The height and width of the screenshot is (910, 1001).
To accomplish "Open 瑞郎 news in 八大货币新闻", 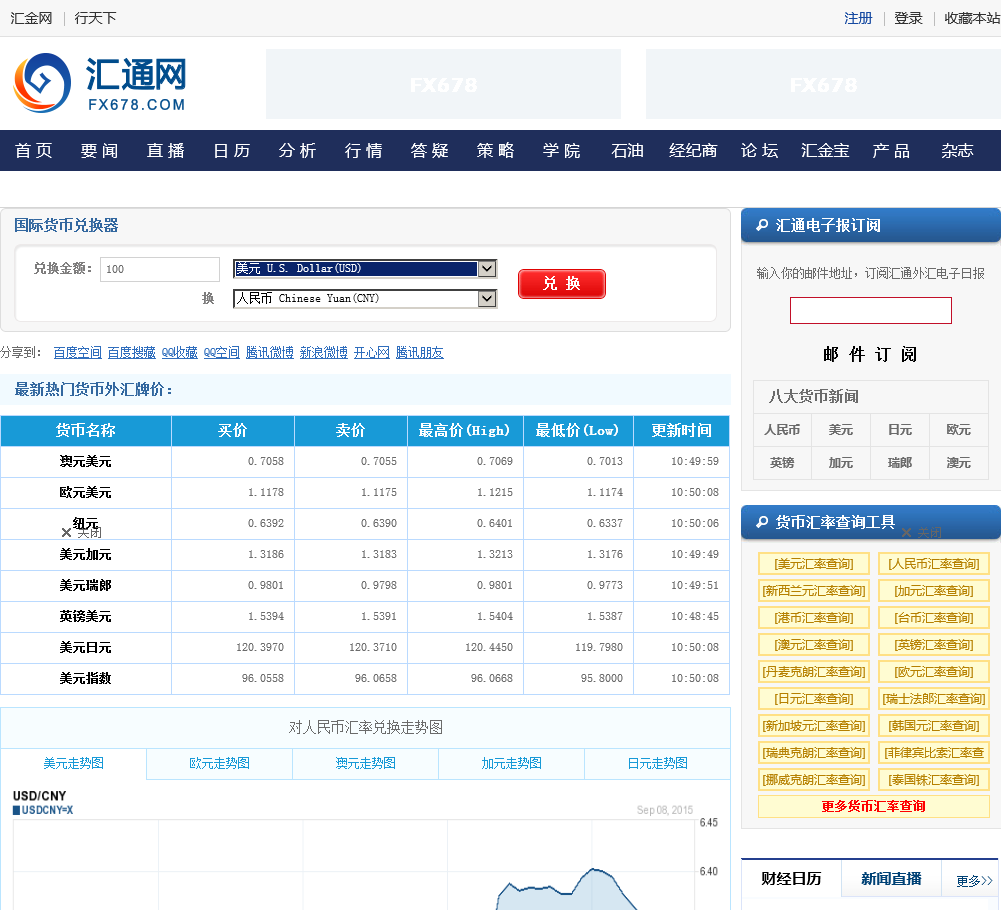I will pyautogui.click(x=899, y=462).
